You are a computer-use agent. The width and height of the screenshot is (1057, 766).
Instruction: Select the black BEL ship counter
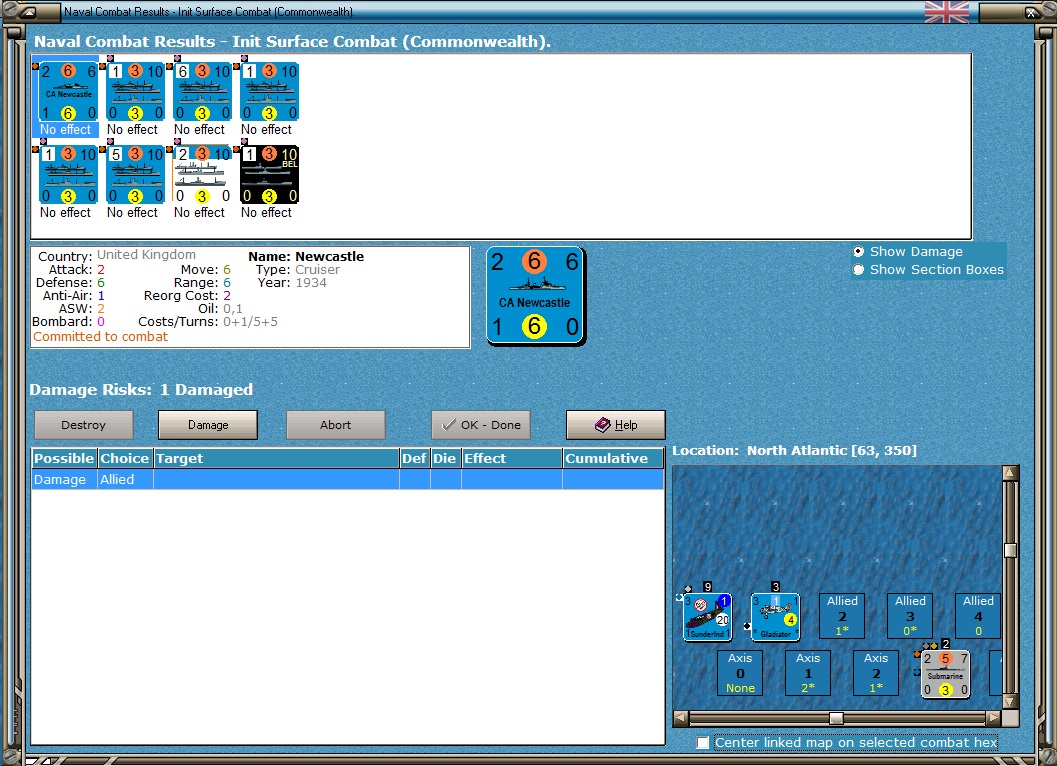(x=269, y=175)
